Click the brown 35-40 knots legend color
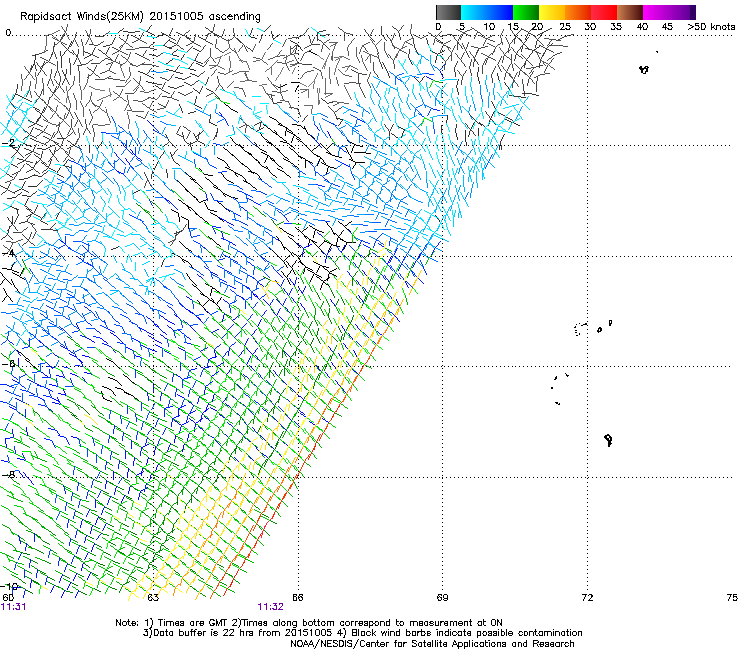This screenshot has height=650, width=740. (630, 12)
